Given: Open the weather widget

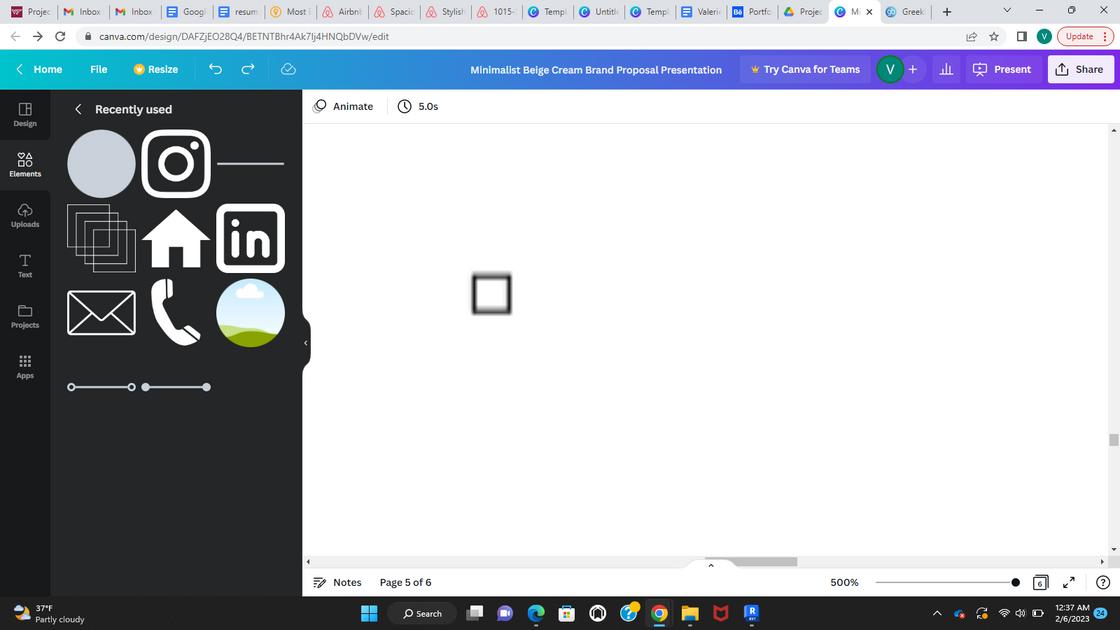Looking at the screenshot, I should tap(49, 614).
